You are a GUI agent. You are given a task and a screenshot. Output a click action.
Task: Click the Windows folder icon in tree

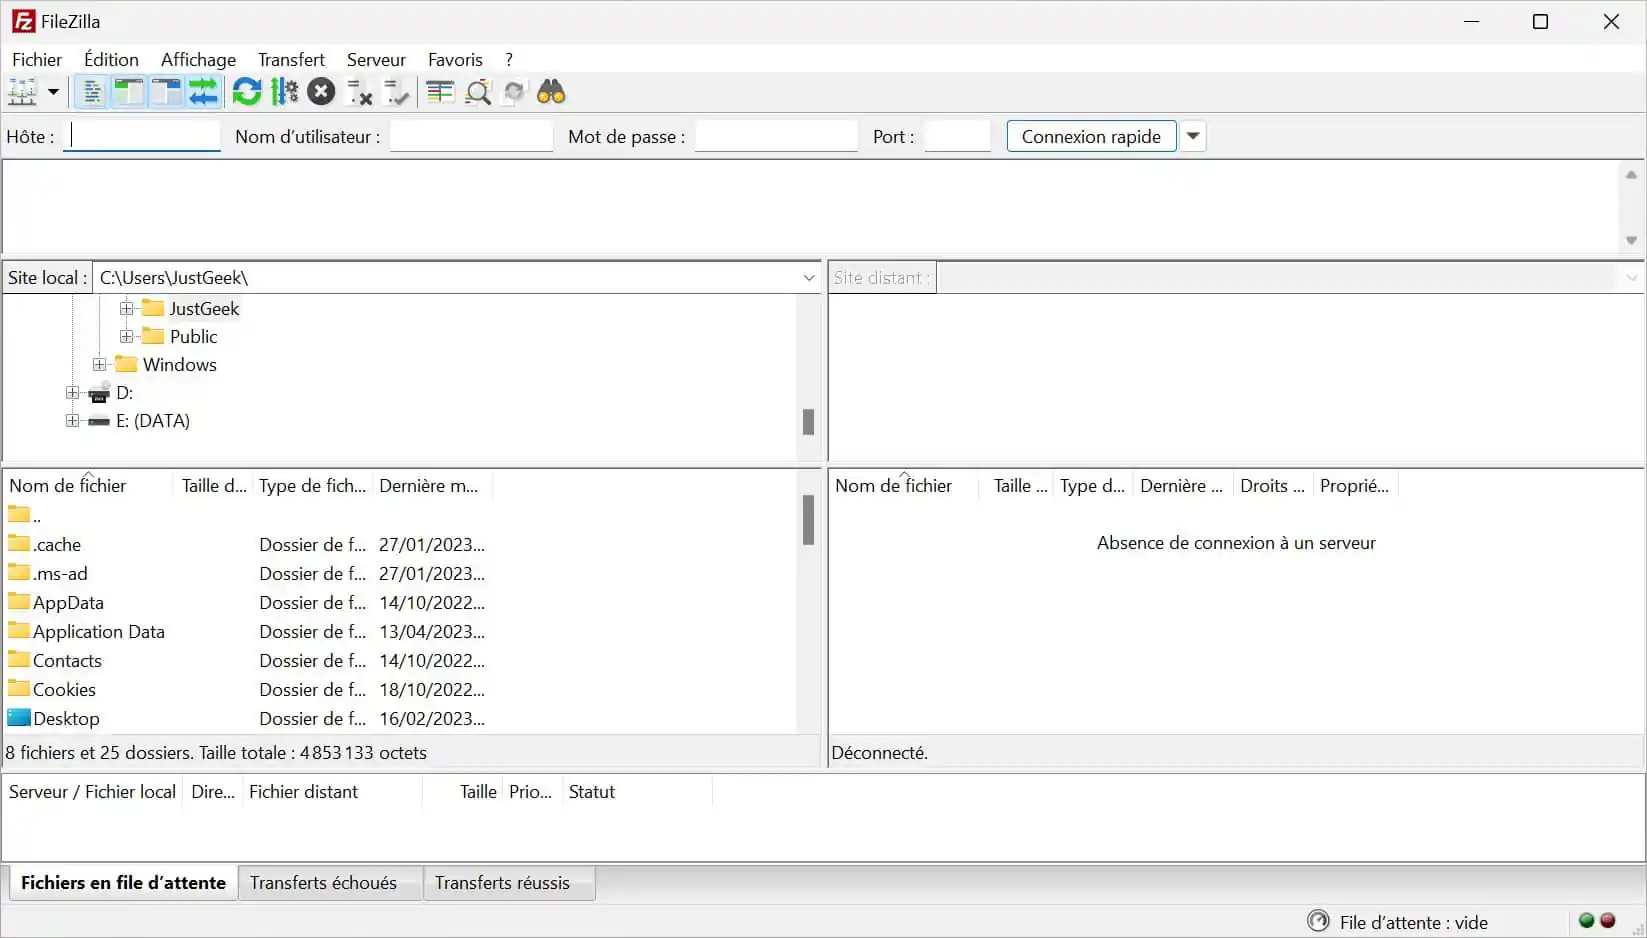pyautogui.click(x=126, y=364)
